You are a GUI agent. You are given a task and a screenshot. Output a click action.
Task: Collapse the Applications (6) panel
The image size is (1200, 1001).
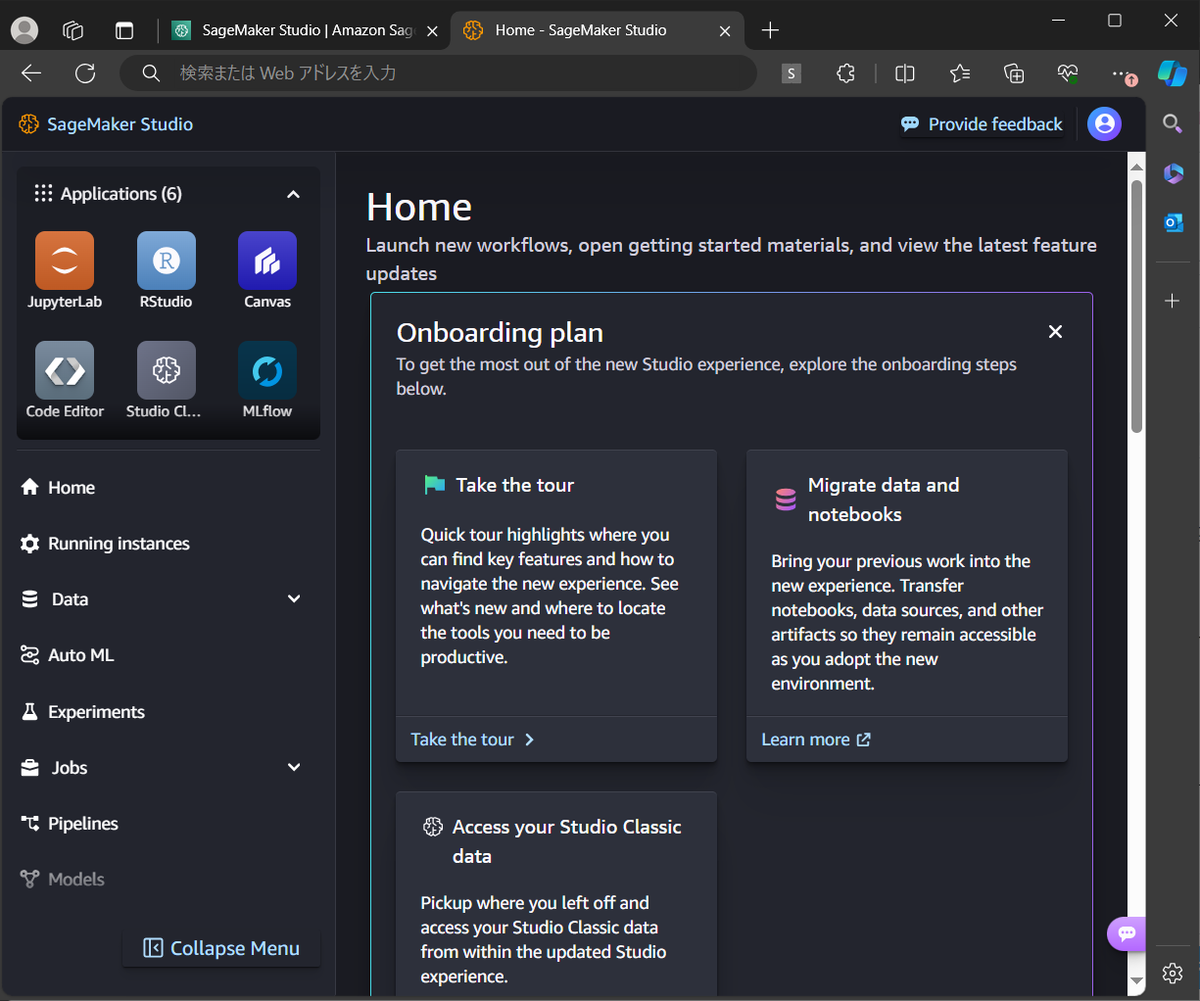click(x=293, y=194)
